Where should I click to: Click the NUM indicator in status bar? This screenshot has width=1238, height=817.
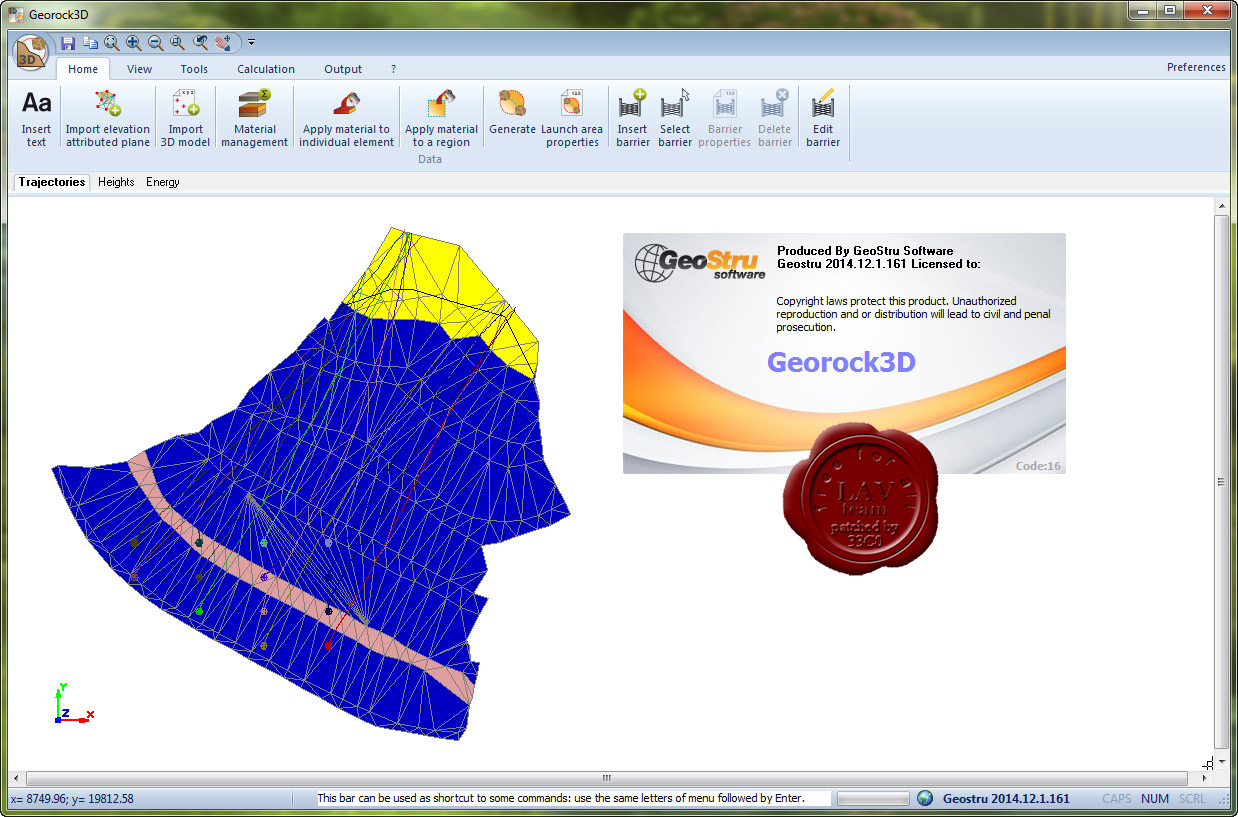point(1155,799)
